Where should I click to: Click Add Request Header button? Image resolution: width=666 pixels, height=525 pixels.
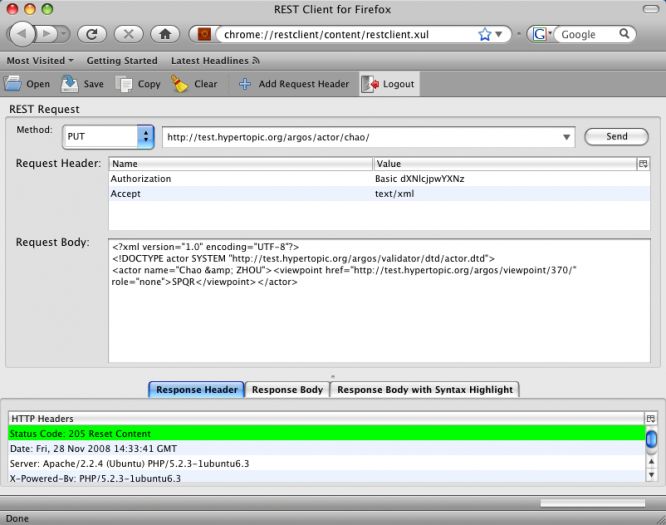point(294,84)
